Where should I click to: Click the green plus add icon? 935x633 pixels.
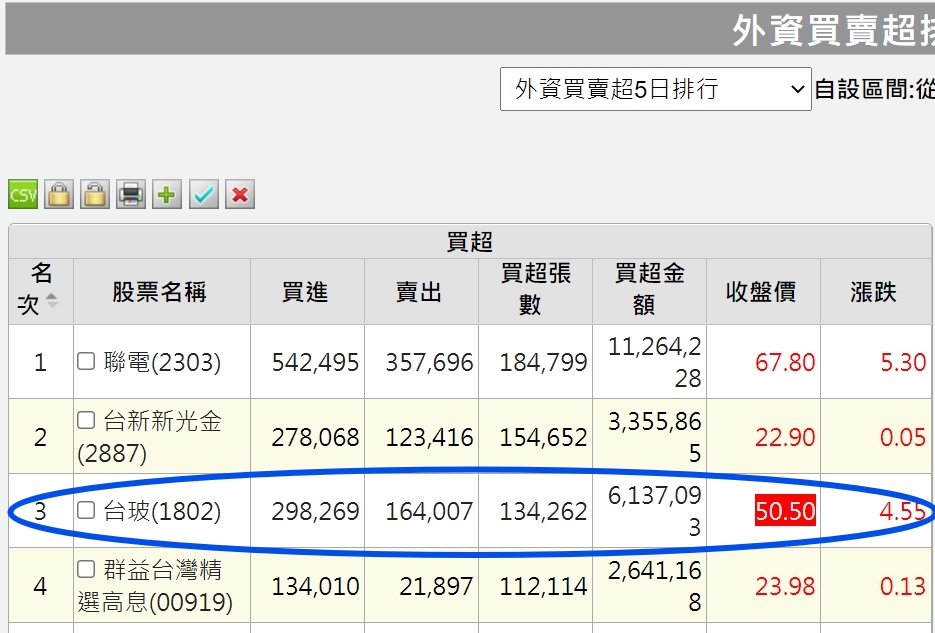coord(167,194)
